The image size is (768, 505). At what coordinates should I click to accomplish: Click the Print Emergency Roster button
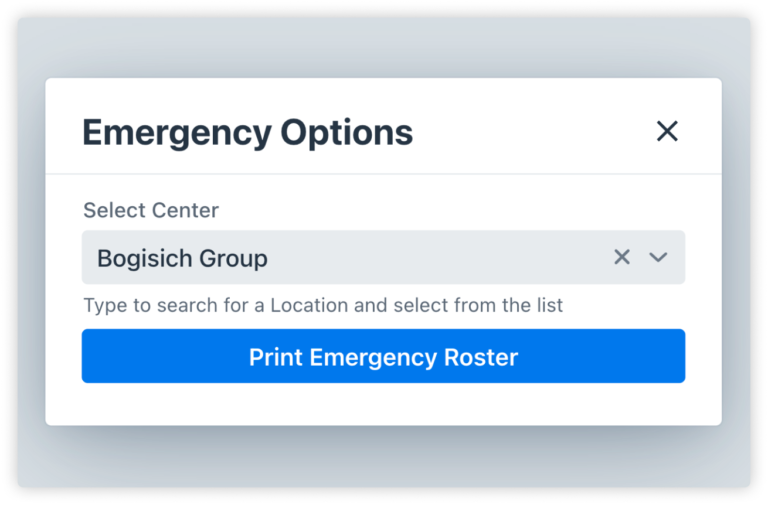pos(383,357)
